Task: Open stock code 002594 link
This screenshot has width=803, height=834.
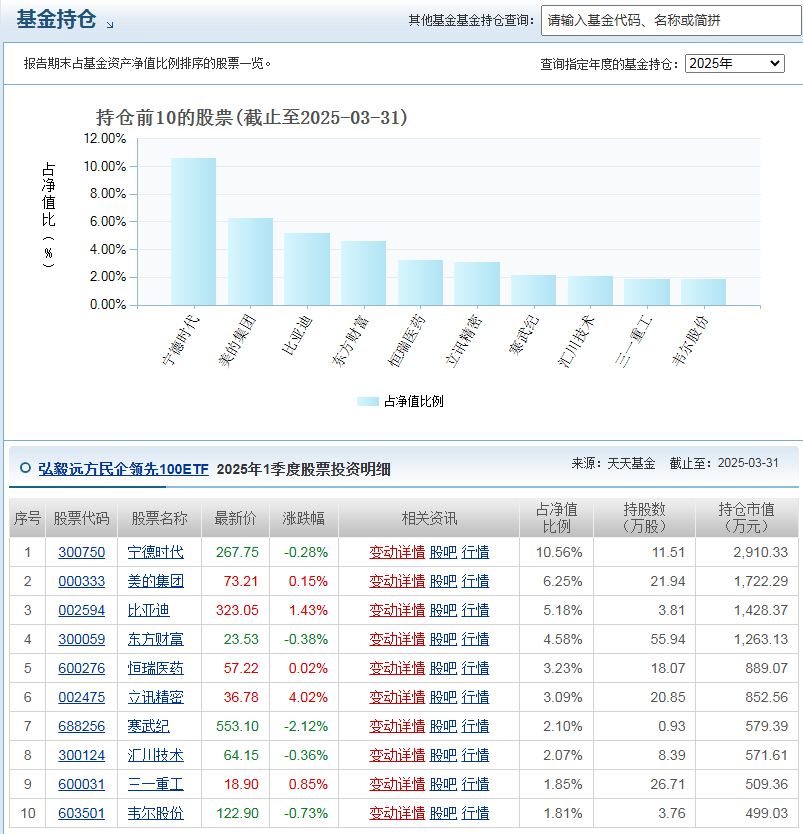Action: [x=81, y=610]
